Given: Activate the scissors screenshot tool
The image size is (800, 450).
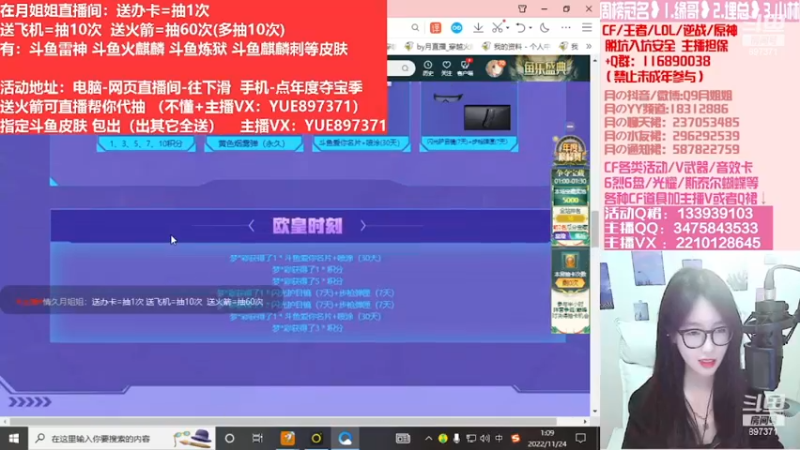Looking at the screenshot, I should point(496,28).
